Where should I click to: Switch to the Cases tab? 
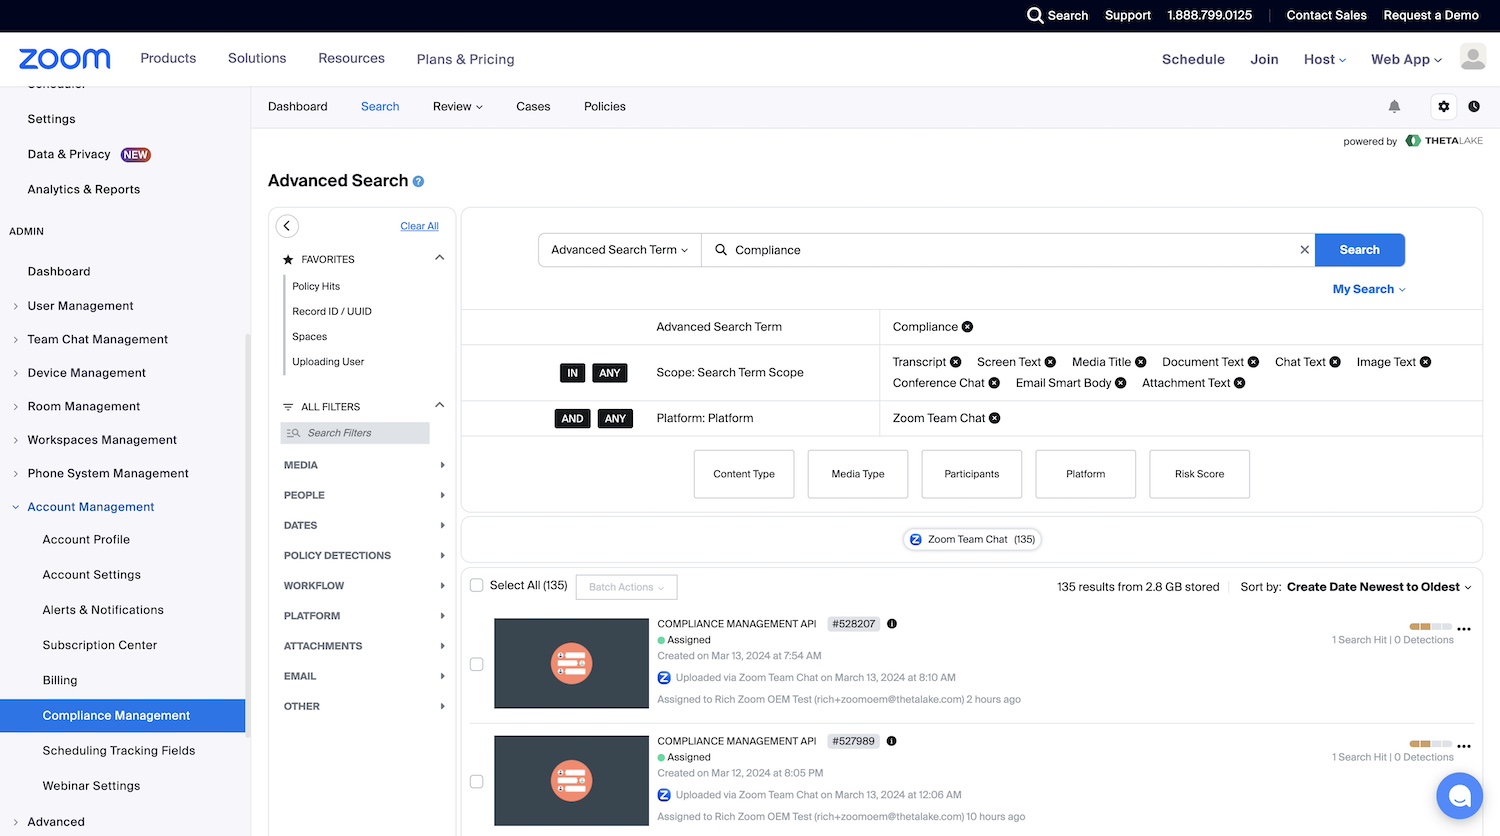[x=533, y=107]
